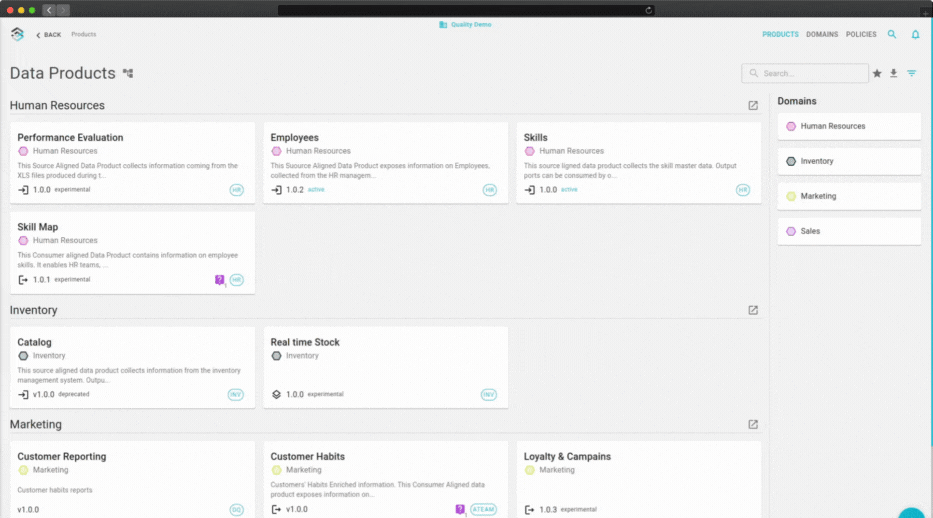Reload page using browser refresh icon

[x=649, y=10]
